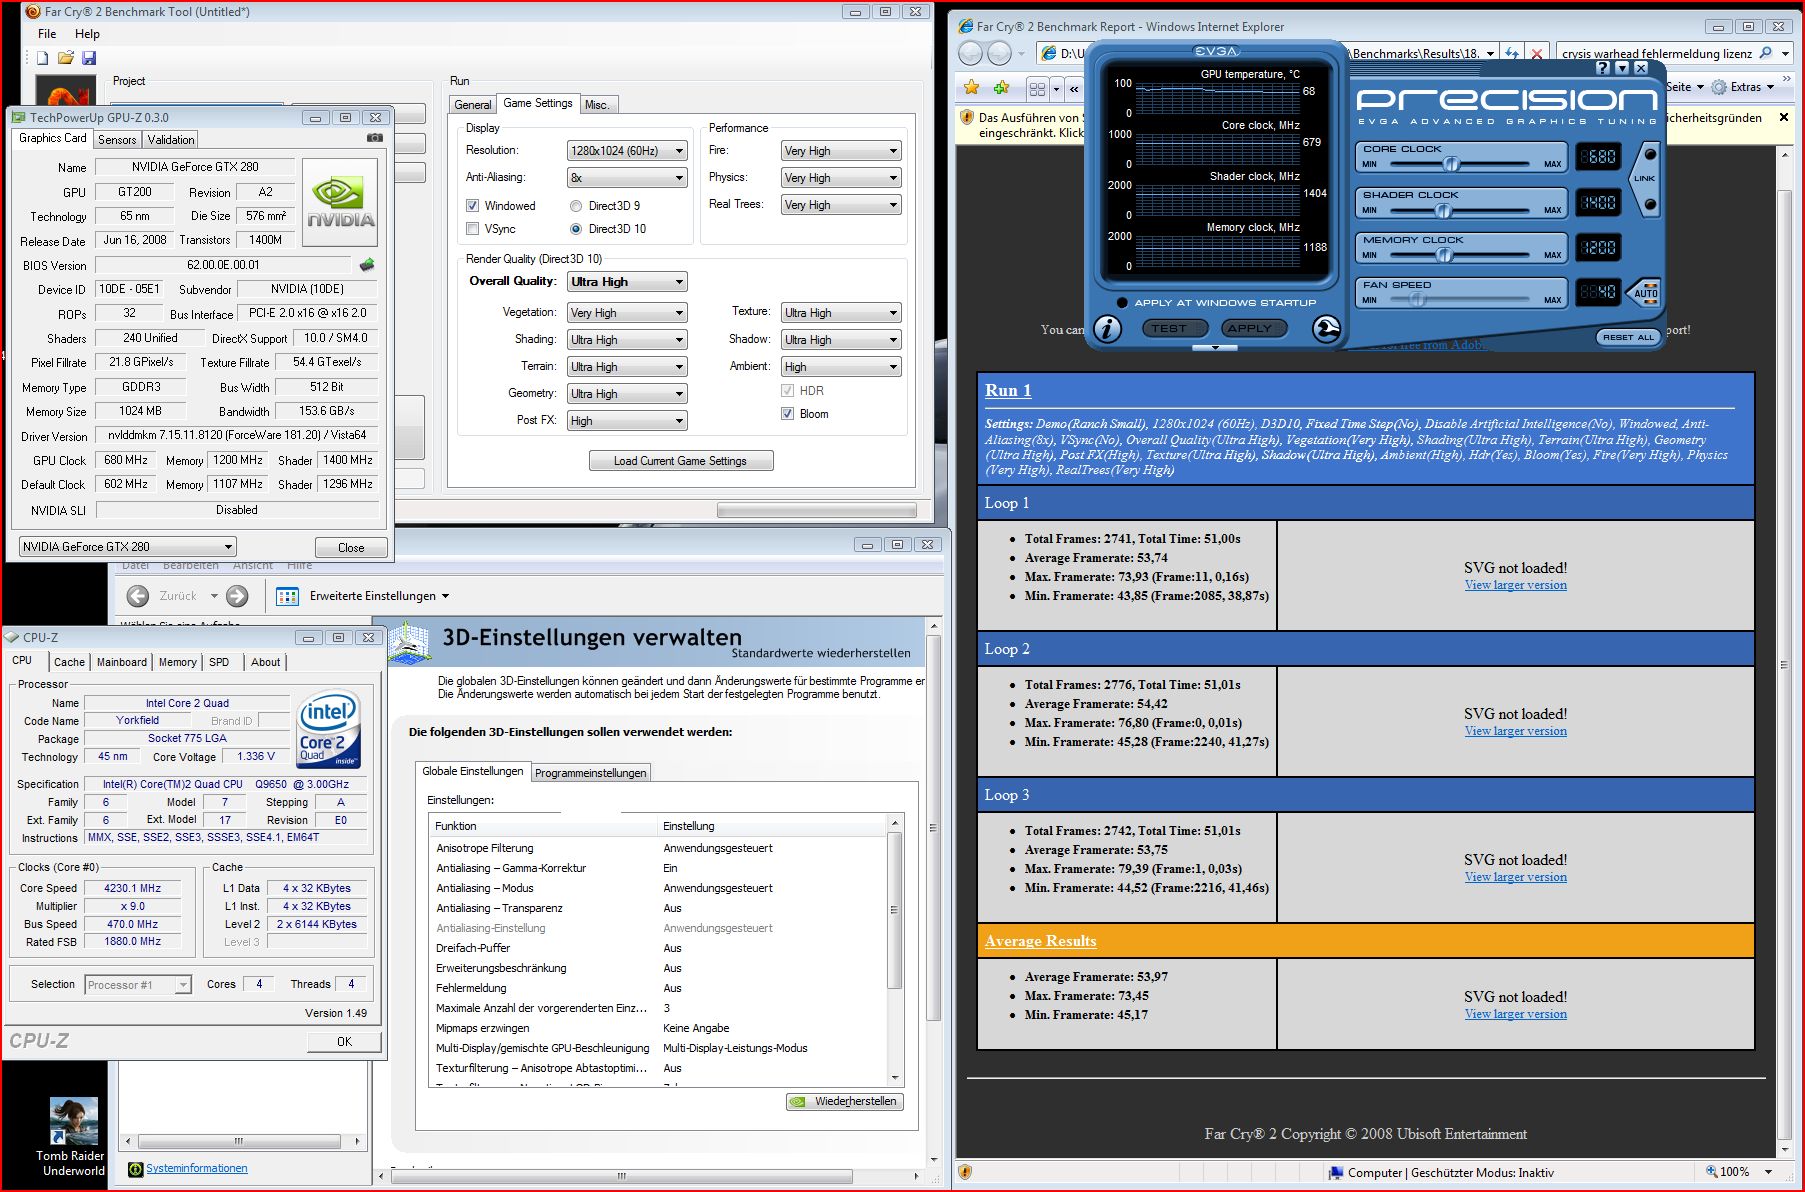The height and width of the screenshot is (1192, 1805).
Task: Switch to GPU-Z Sensors tab
Action: click(117, 140)
